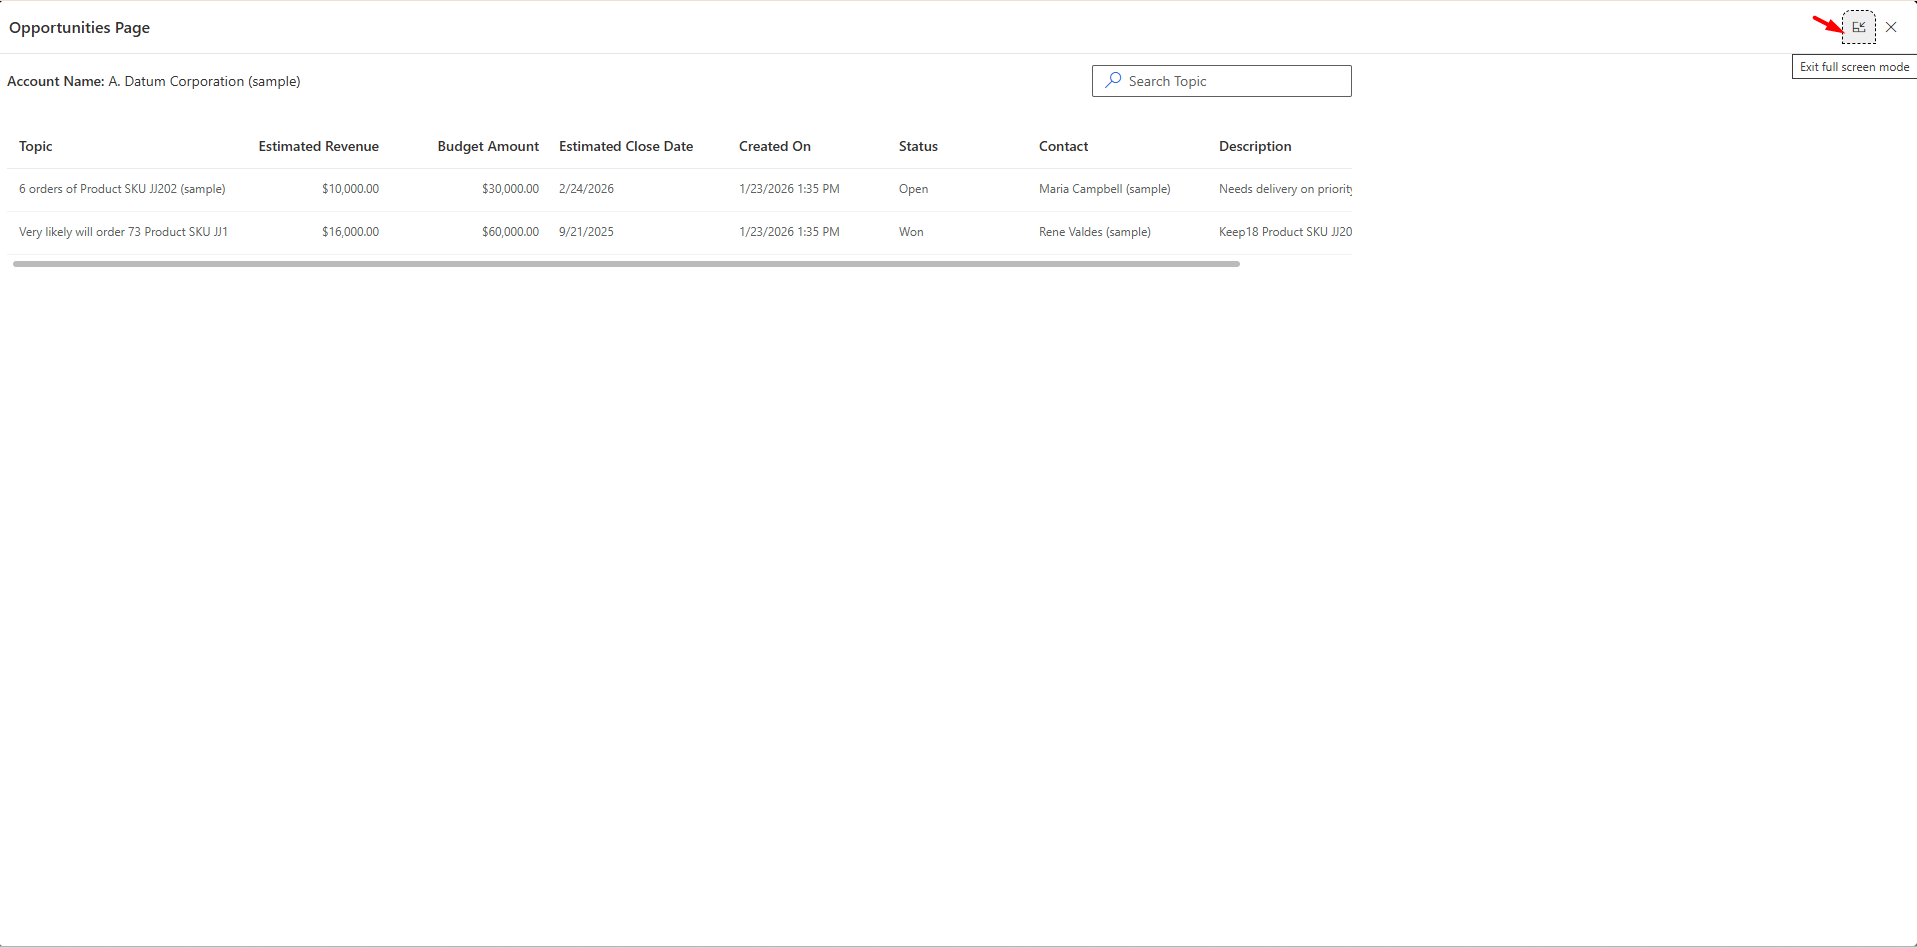Click the horizontal scrollbar below the table
This screenshot has height=948, width=1917.
click(x=626, y=264)
